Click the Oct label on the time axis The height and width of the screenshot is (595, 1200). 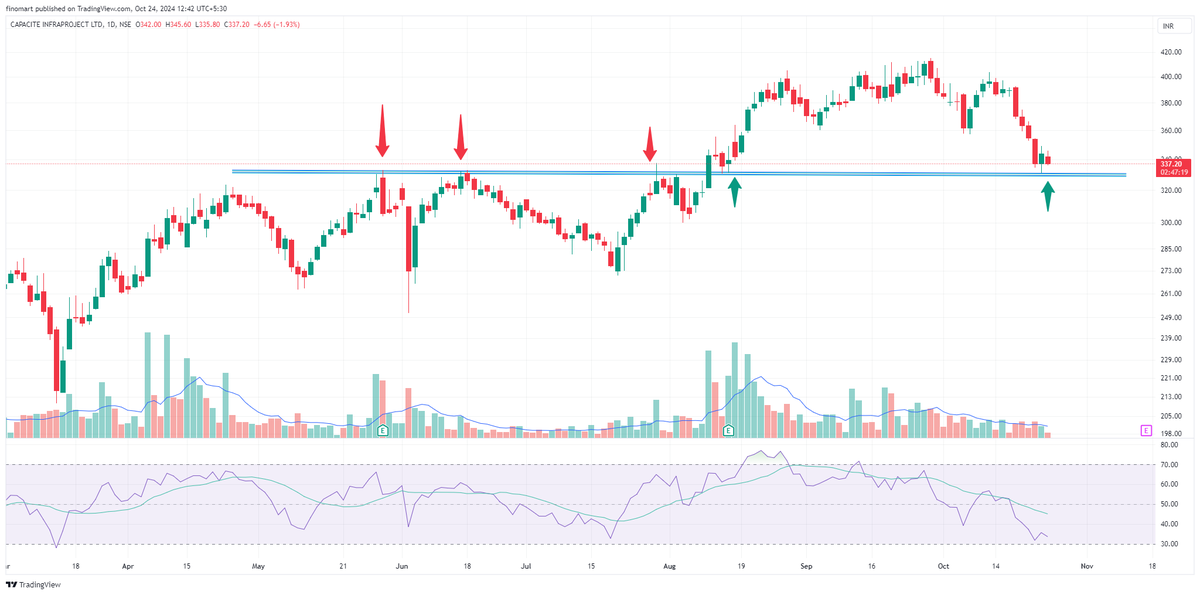pyautogui.click(x=944, y=565)
